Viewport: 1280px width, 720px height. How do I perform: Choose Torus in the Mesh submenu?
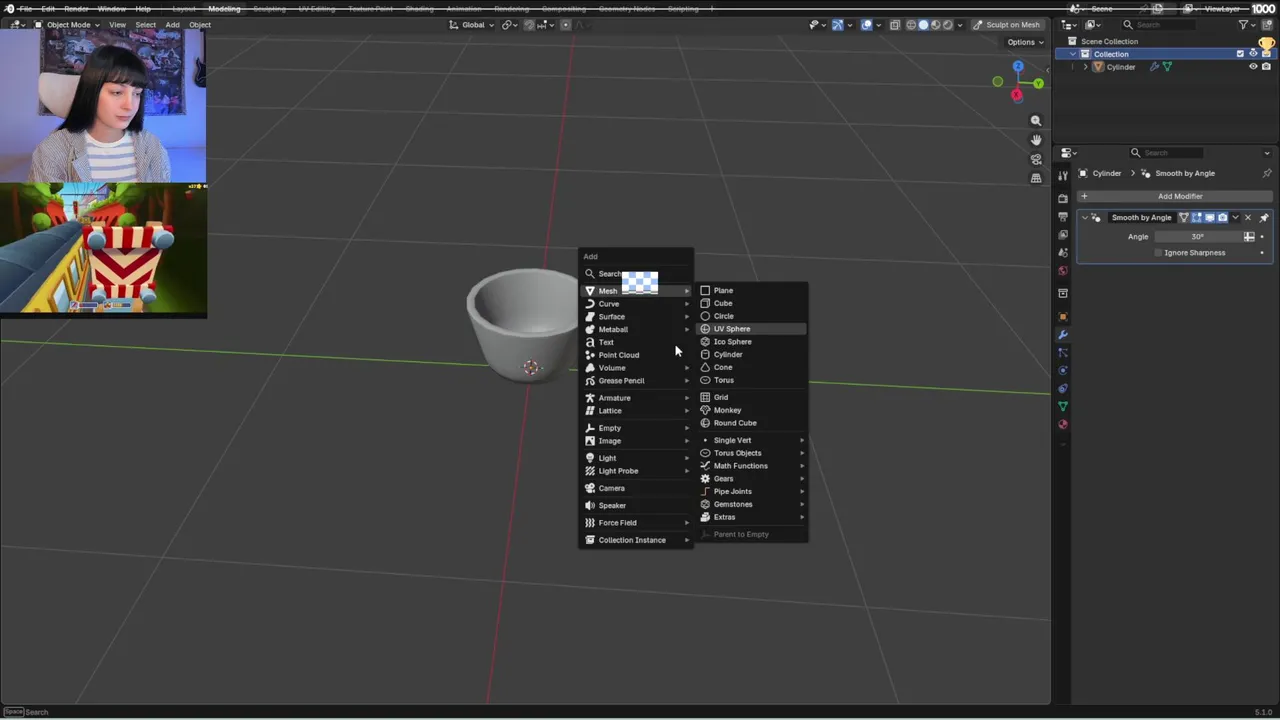pyautogui.click(x=751, y=380)
